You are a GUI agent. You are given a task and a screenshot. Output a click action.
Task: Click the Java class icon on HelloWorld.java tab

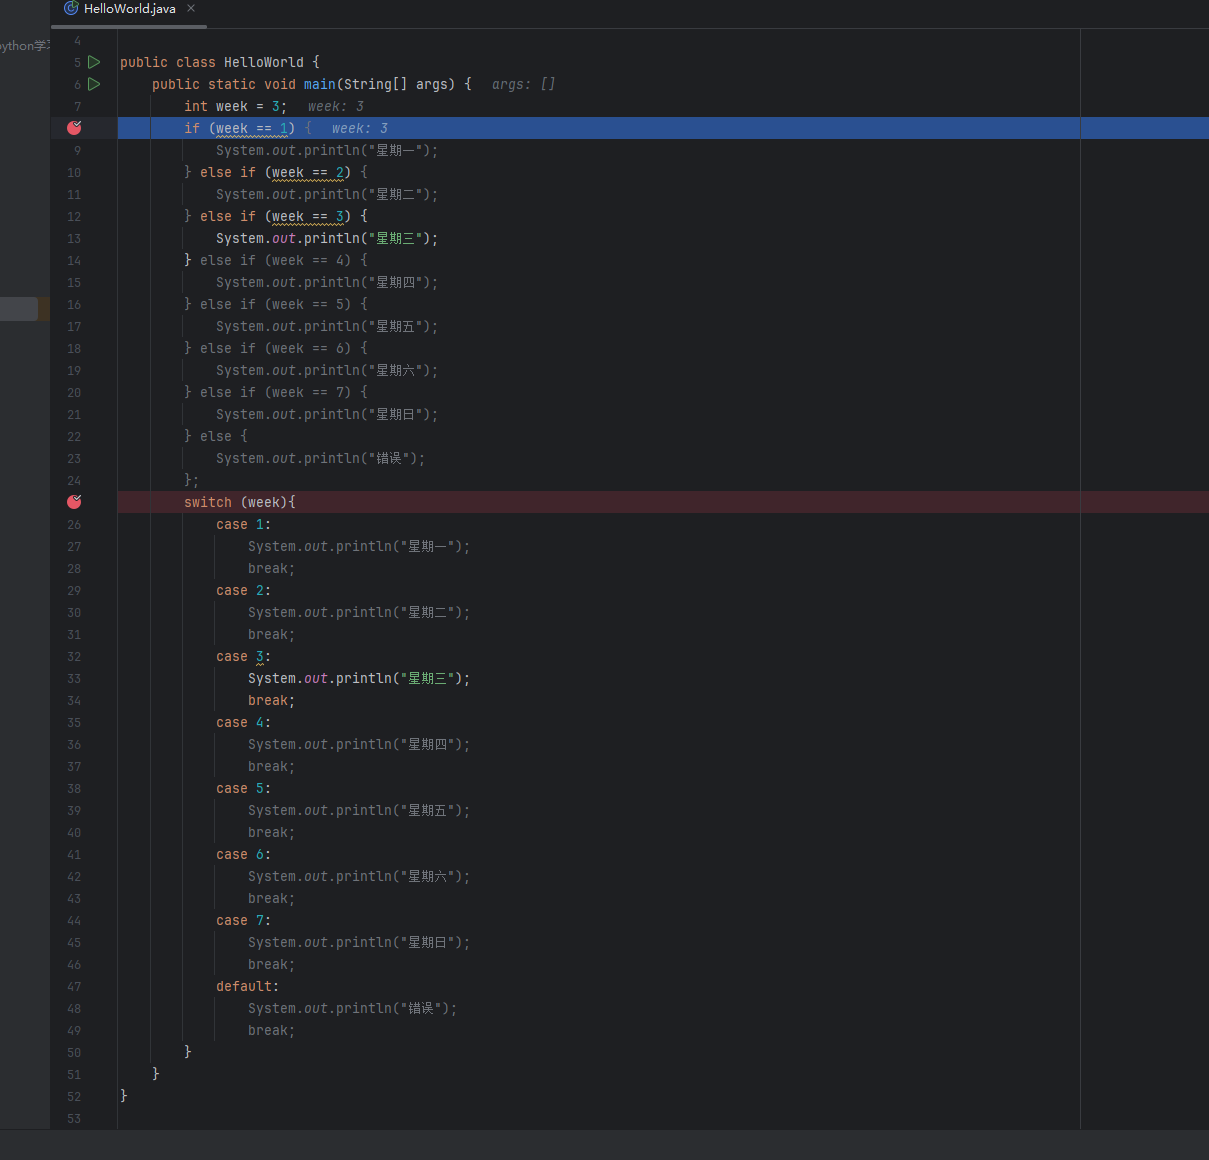pyautogui.click(x=71, y=8)
